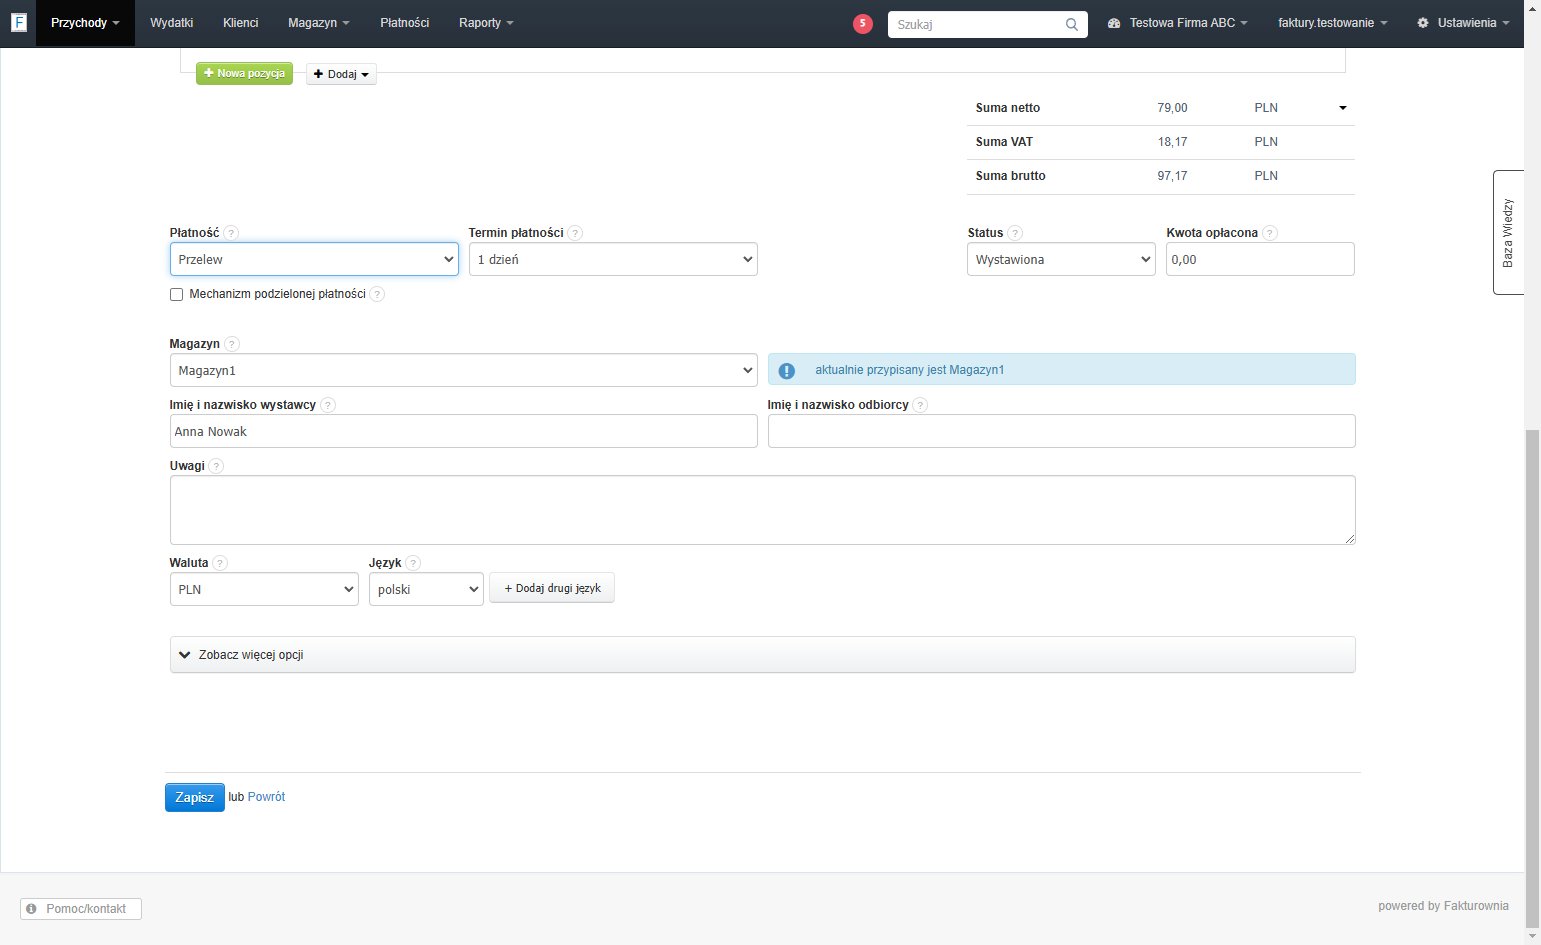Open the Magazyn dropdown showing Magazyn1
The height and width of the screenshot is (945, 1541).
coord(464,370)
